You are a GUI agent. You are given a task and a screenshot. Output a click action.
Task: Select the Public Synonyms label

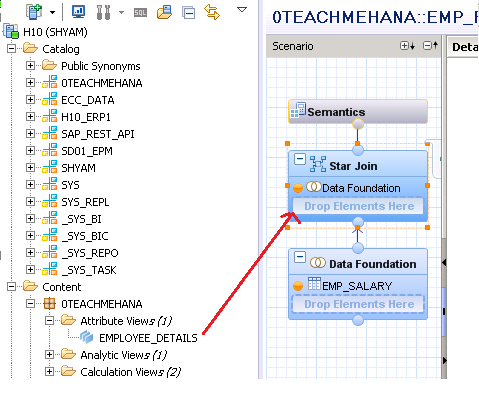[x=101, y=66]
